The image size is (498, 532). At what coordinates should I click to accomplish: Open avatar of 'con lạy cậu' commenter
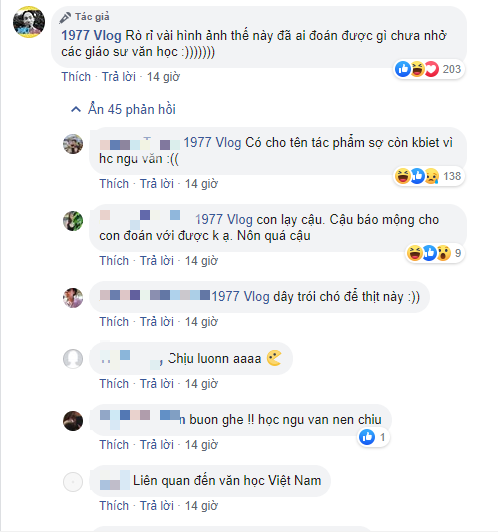click(x=73, y=221)
